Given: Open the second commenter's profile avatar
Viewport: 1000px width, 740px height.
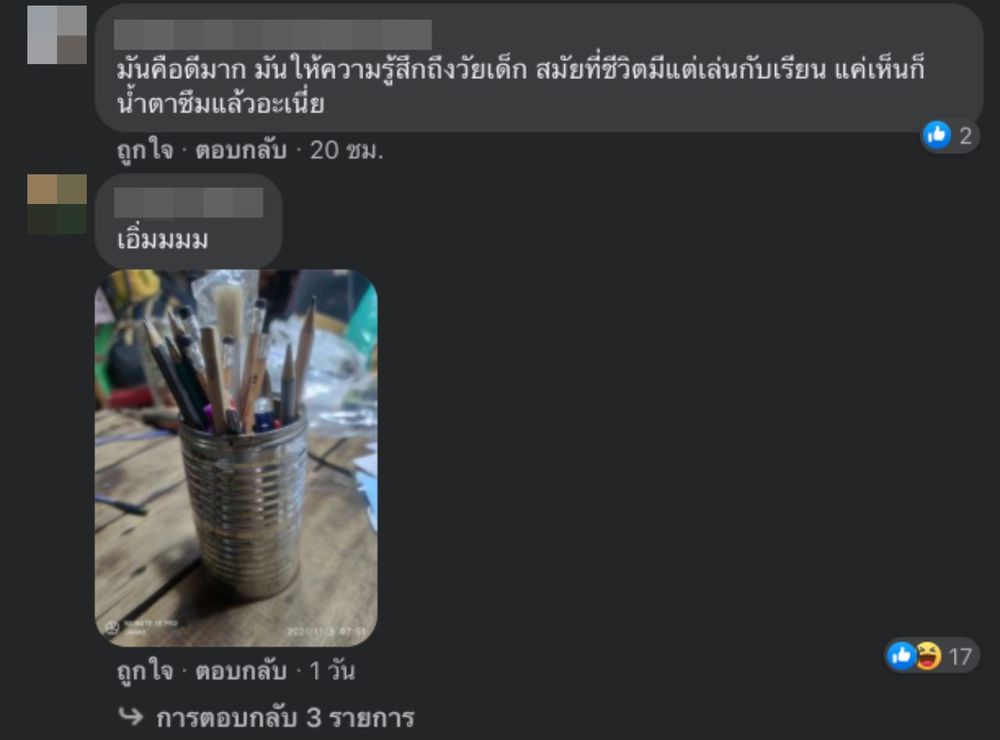Looking at the screenshot, I should tap(57, 204).
